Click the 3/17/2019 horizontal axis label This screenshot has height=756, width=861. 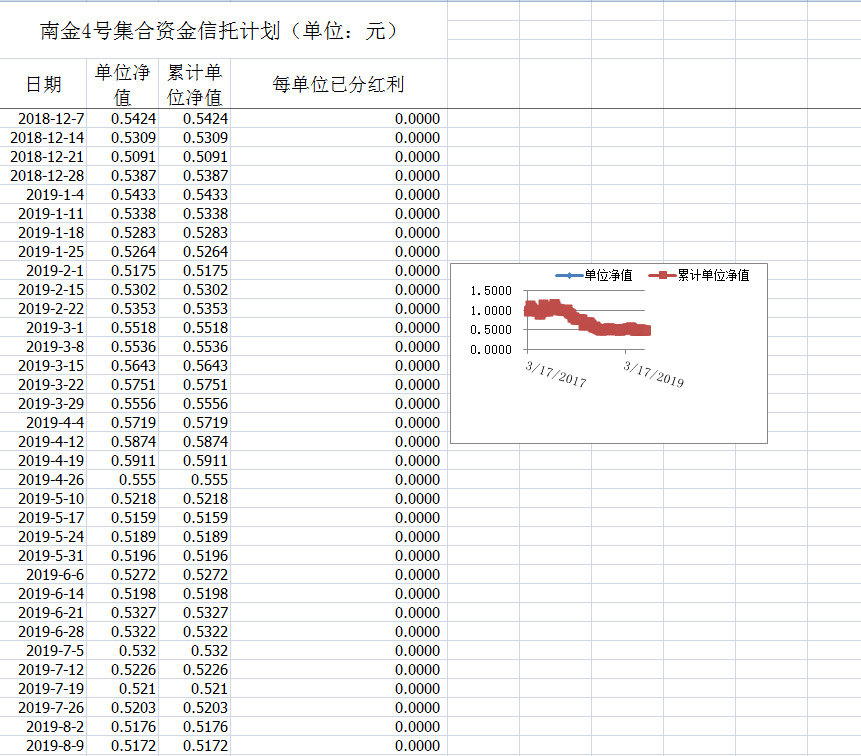[x=653, y=374]
